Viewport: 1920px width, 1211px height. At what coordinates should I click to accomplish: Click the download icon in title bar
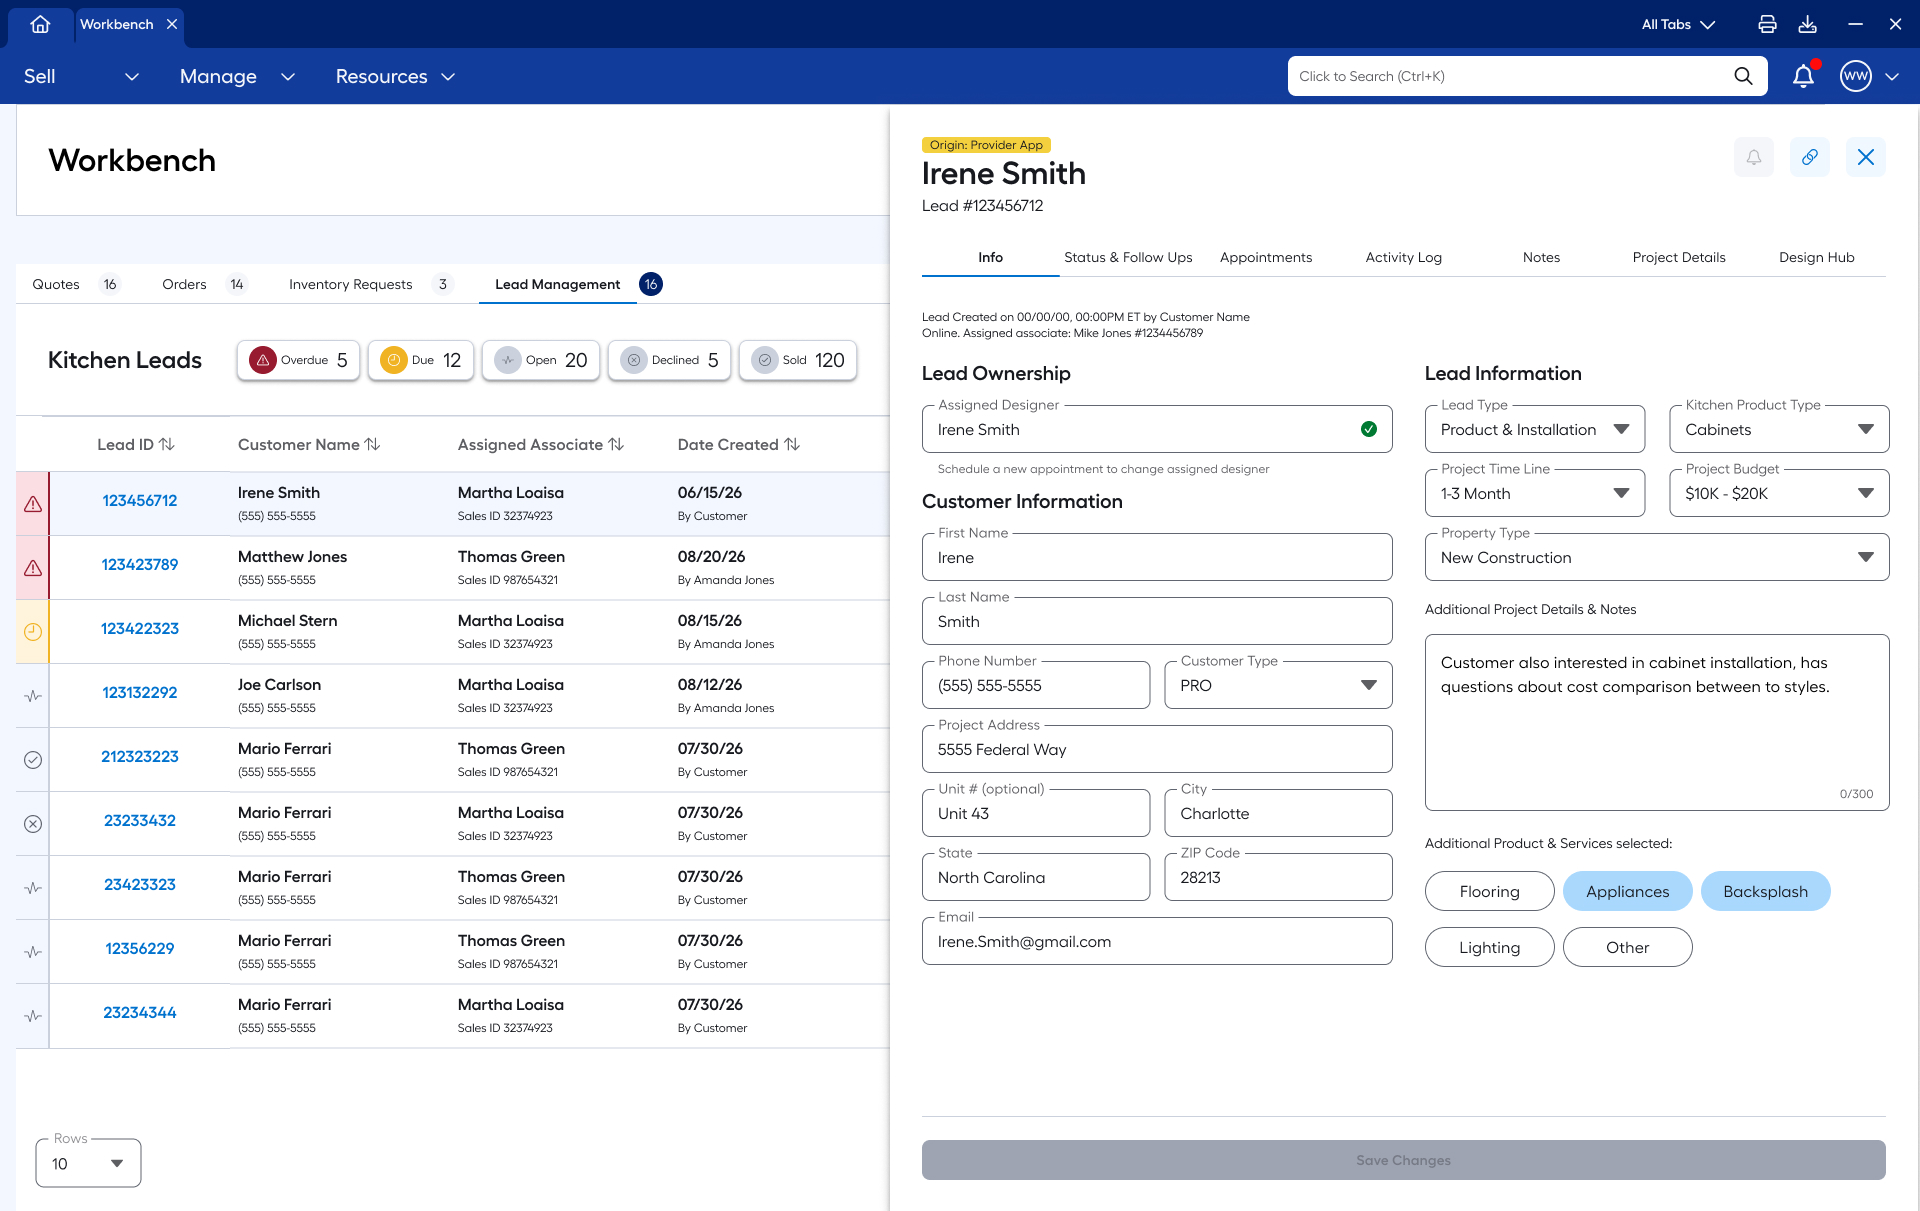tap(1807, 24)
